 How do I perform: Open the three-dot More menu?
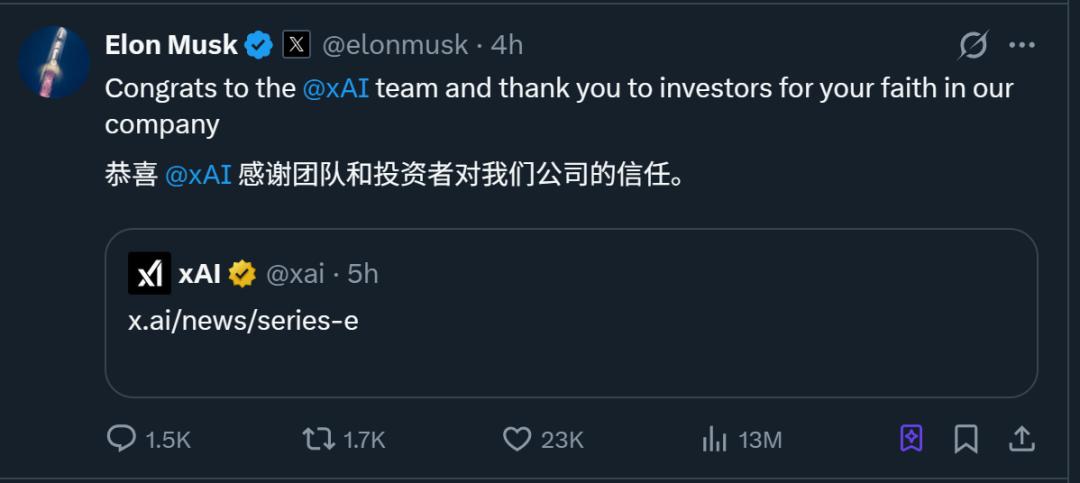(1021, 45)
